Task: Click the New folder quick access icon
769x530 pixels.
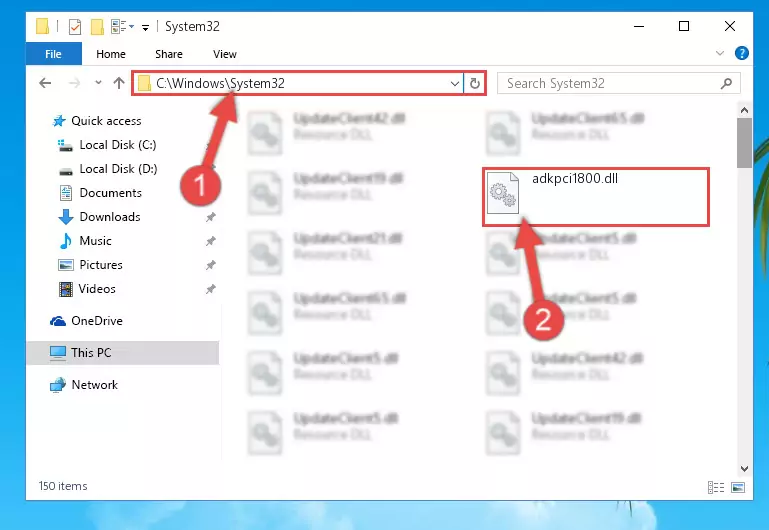Action: pyautogui.click(x=97, y=26)
